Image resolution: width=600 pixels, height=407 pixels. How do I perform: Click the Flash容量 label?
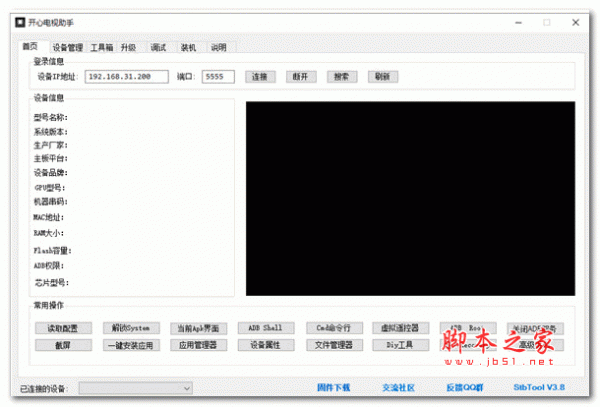pos(52,251)
